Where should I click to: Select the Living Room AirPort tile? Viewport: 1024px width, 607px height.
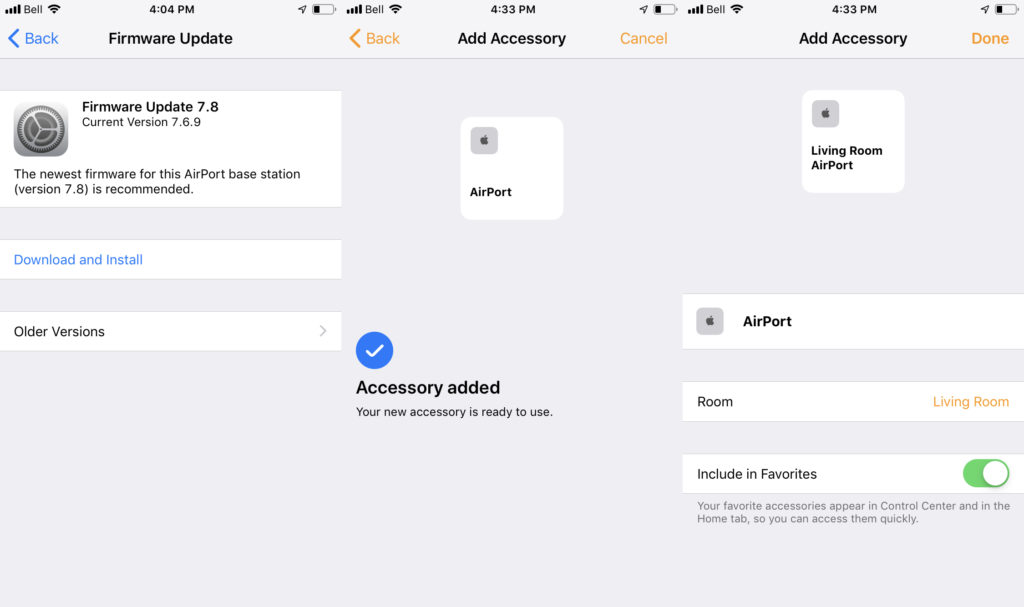(x=853, y=141)
